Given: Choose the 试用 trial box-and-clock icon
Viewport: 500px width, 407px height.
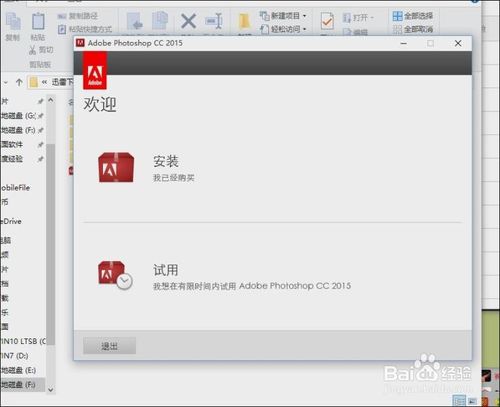Looking at the screenshot, I should [x=115, y=275].
